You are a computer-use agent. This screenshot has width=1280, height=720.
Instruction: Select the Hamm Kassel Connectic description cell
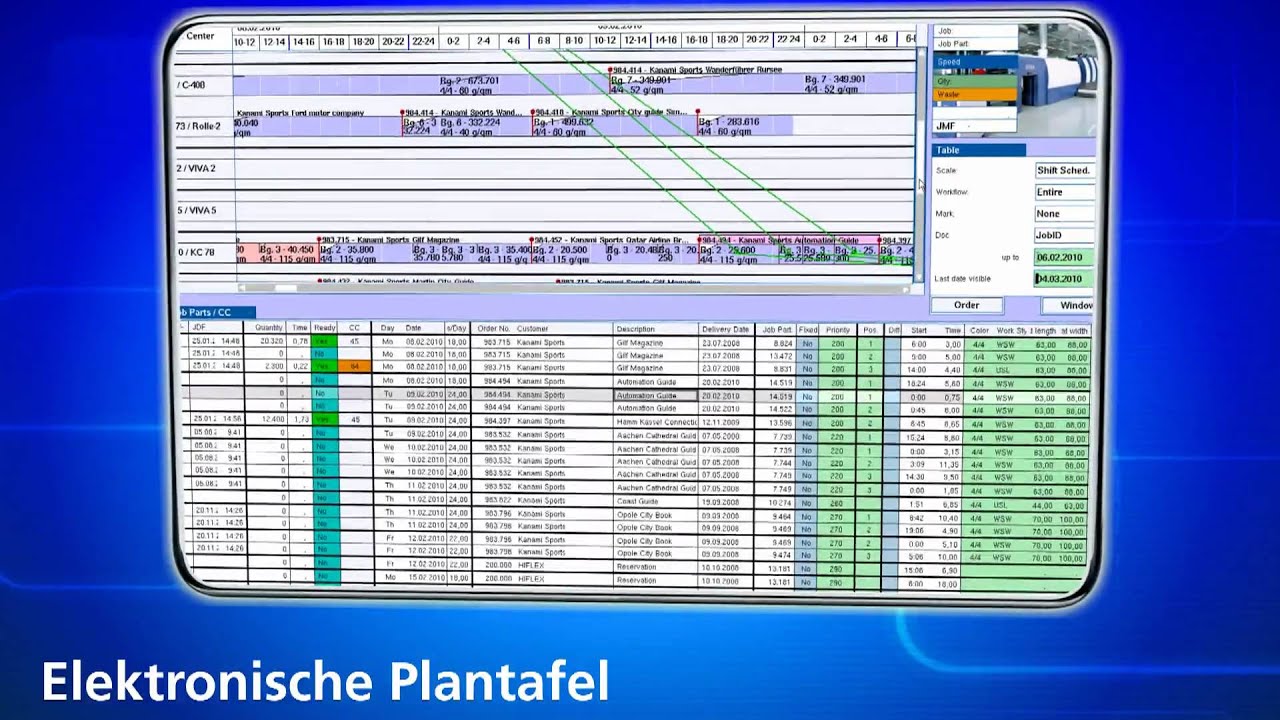coord(655,423)
